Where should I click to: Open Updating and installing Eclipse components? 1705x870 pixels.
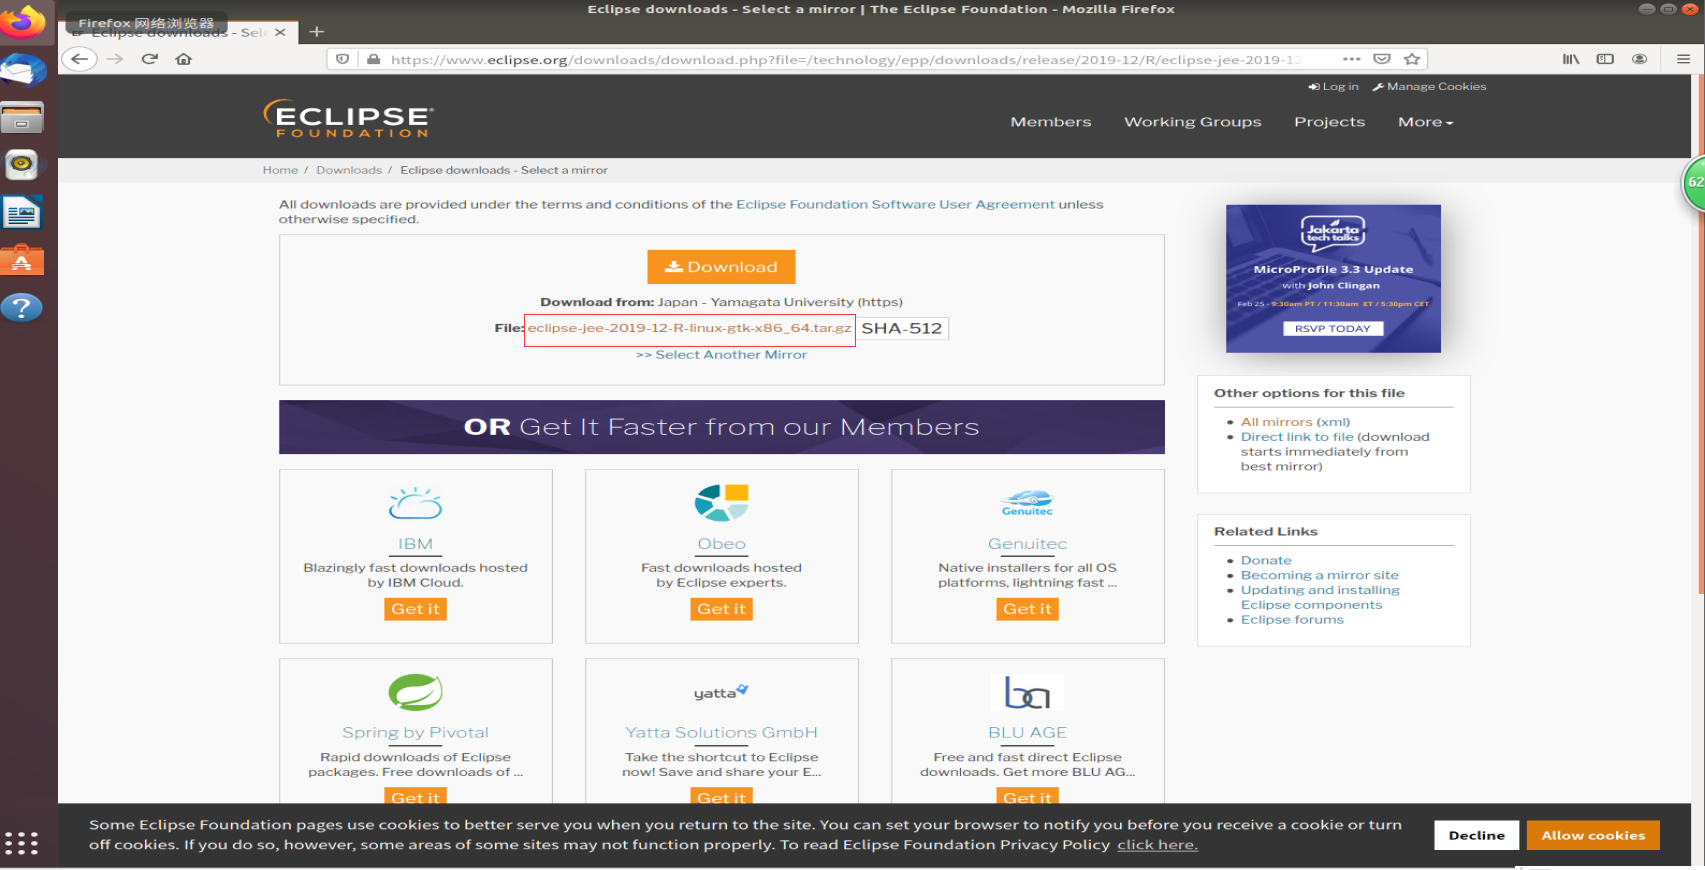[x=1320, y=598]
